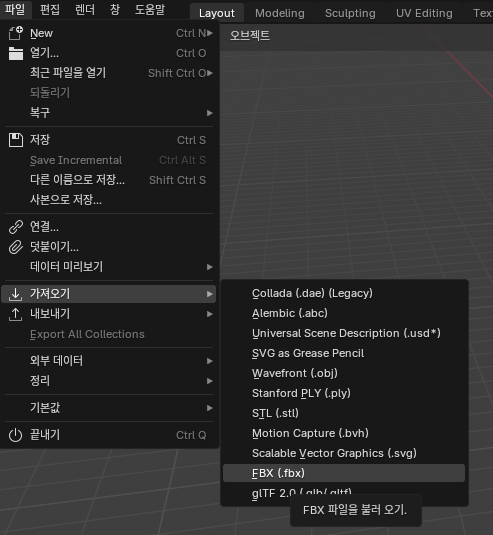This screenshot has width=493, height=535.
Task: Expand the 데이터 미리보기 submenu arrow
Action: (210, 267)
